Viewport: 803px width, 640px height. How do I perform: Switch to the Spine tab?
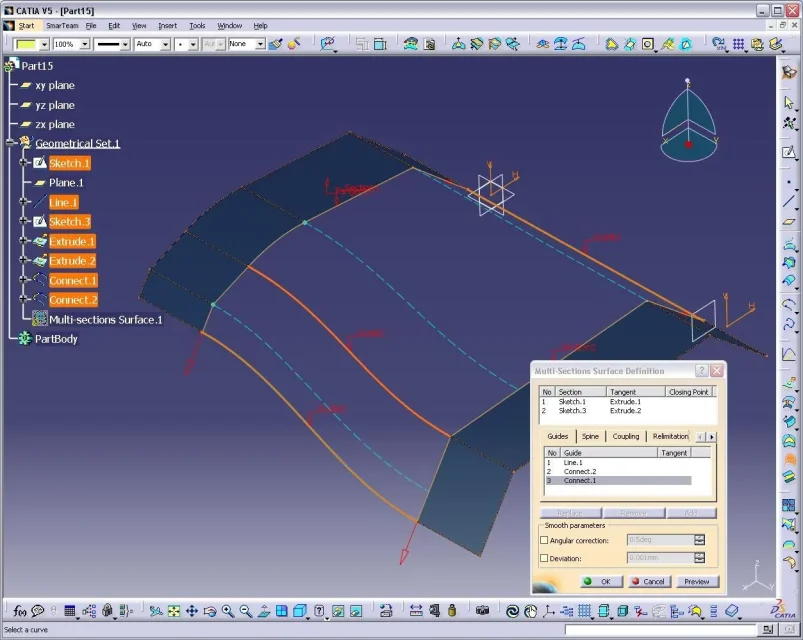(x=590, y=436)
